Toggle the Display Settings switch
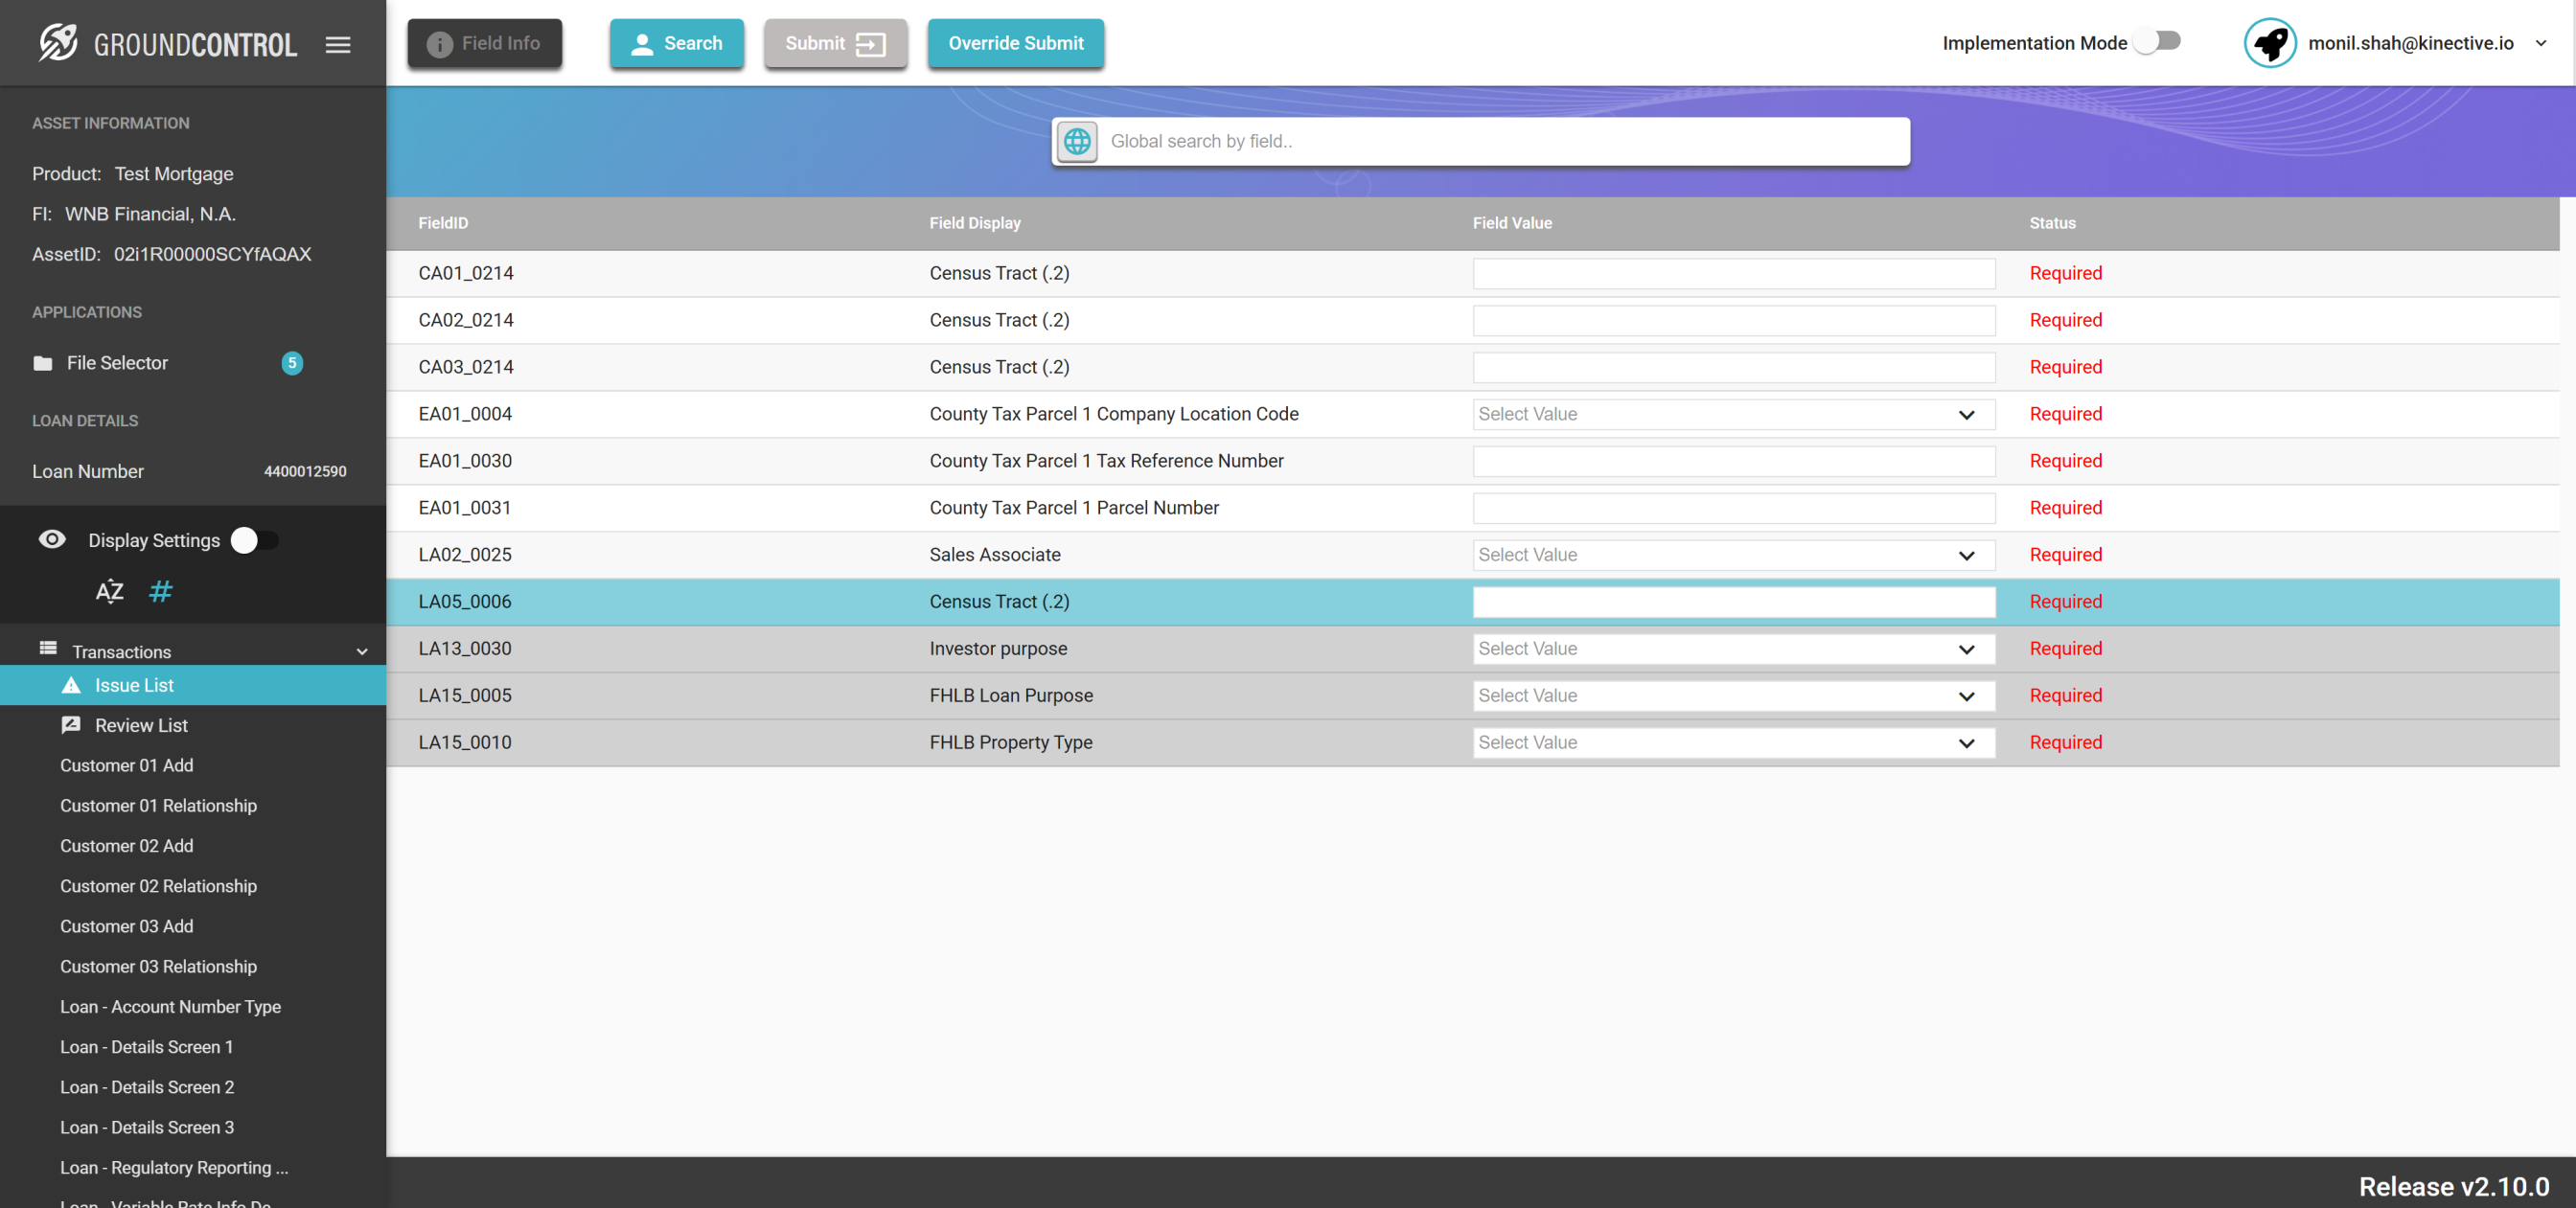The height and width of the screenshot is (1208, 2576). [255, 540]
